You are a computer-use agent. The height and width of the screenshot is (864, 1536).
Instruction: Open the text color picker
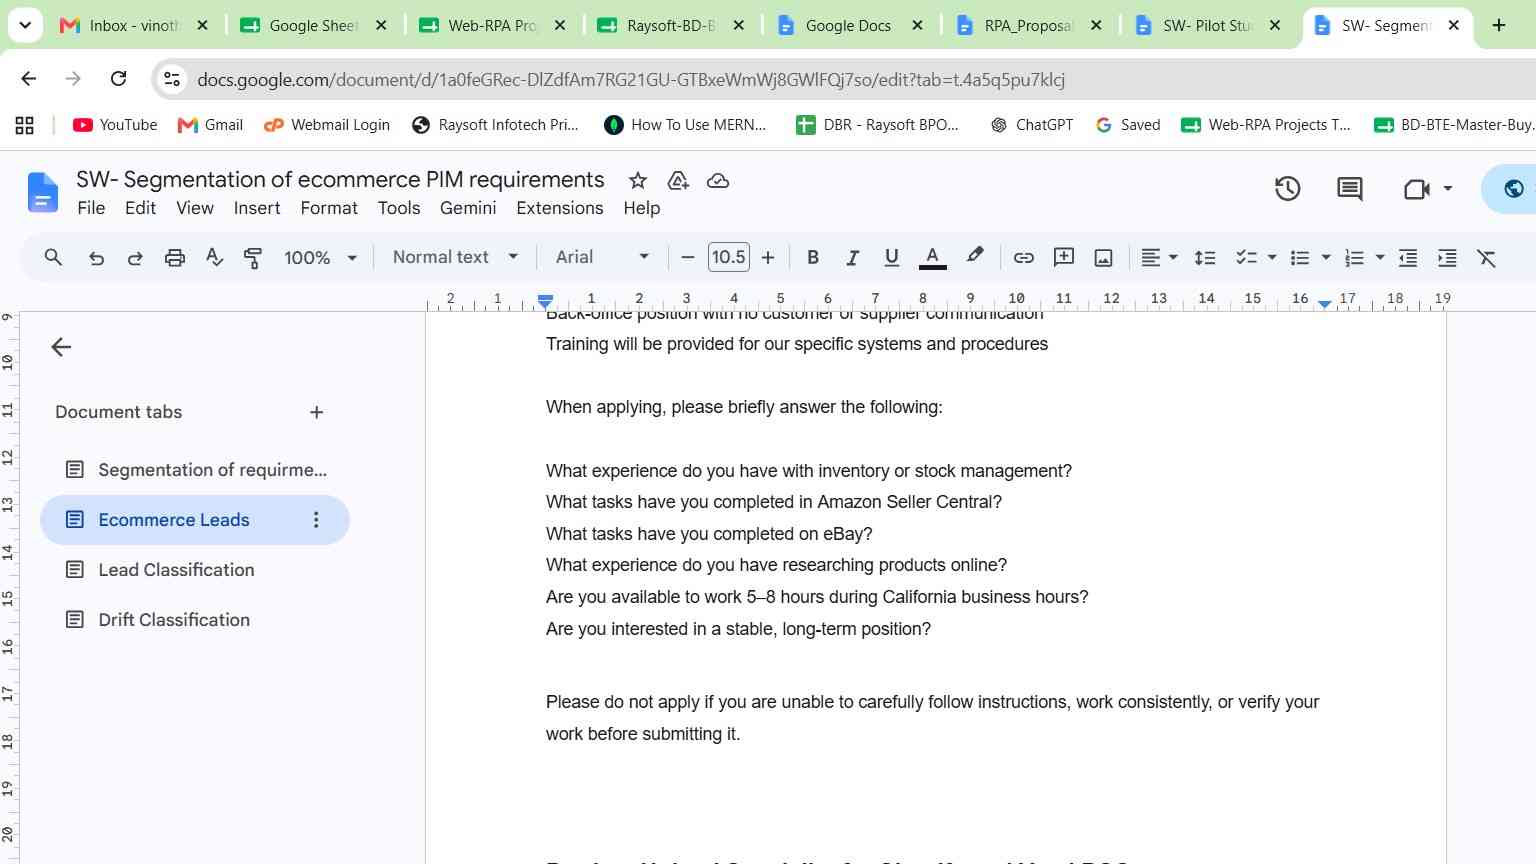pos(932,258)
